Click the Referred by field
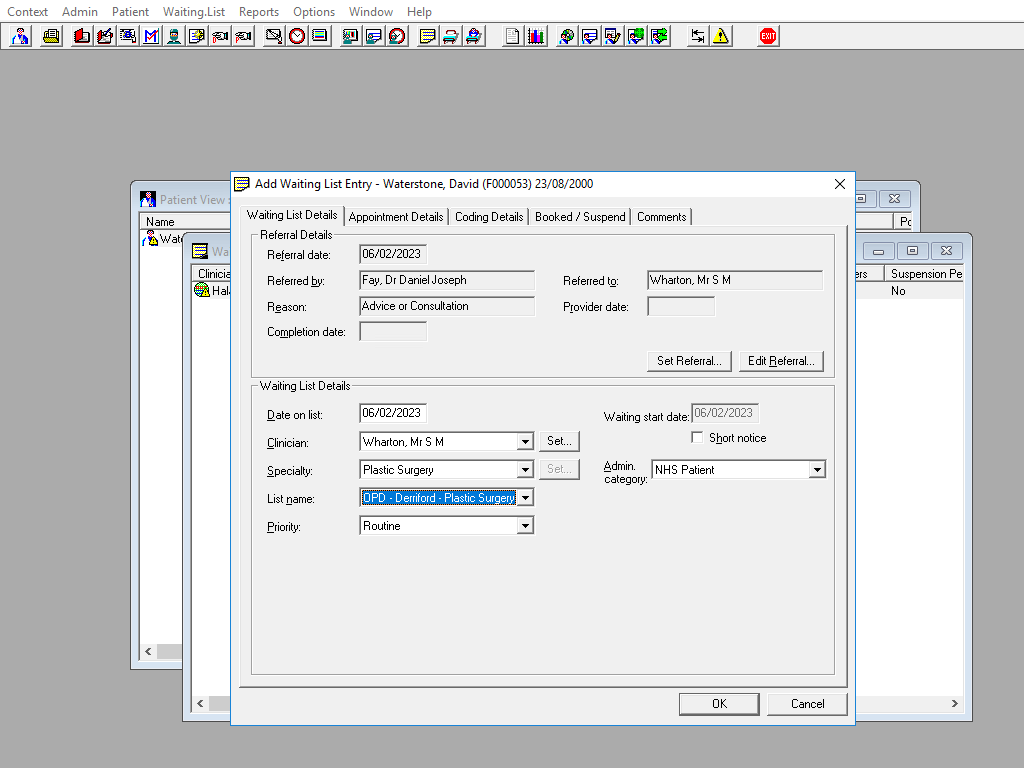This screenshot has width=1024, height=768. pyautogui.click(x=447, y=280)
